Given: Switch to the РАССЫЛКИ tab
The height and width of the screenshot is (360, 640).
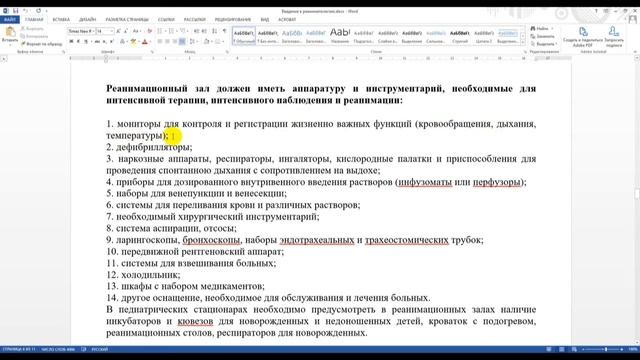Looking at the screenshot, I should pyautogui.click(x=194, y=19).
